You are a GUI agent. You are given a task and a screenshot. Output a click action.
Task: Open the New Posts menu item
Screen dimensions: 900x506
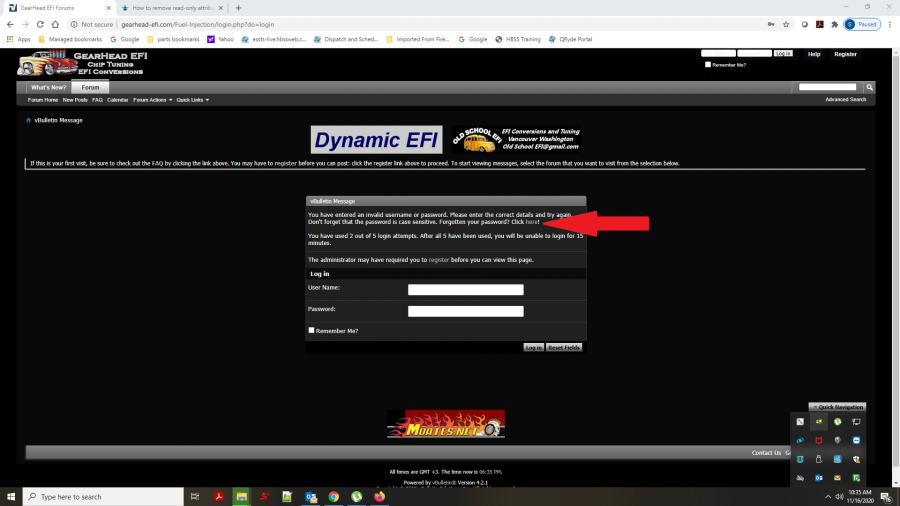(75, 100)
